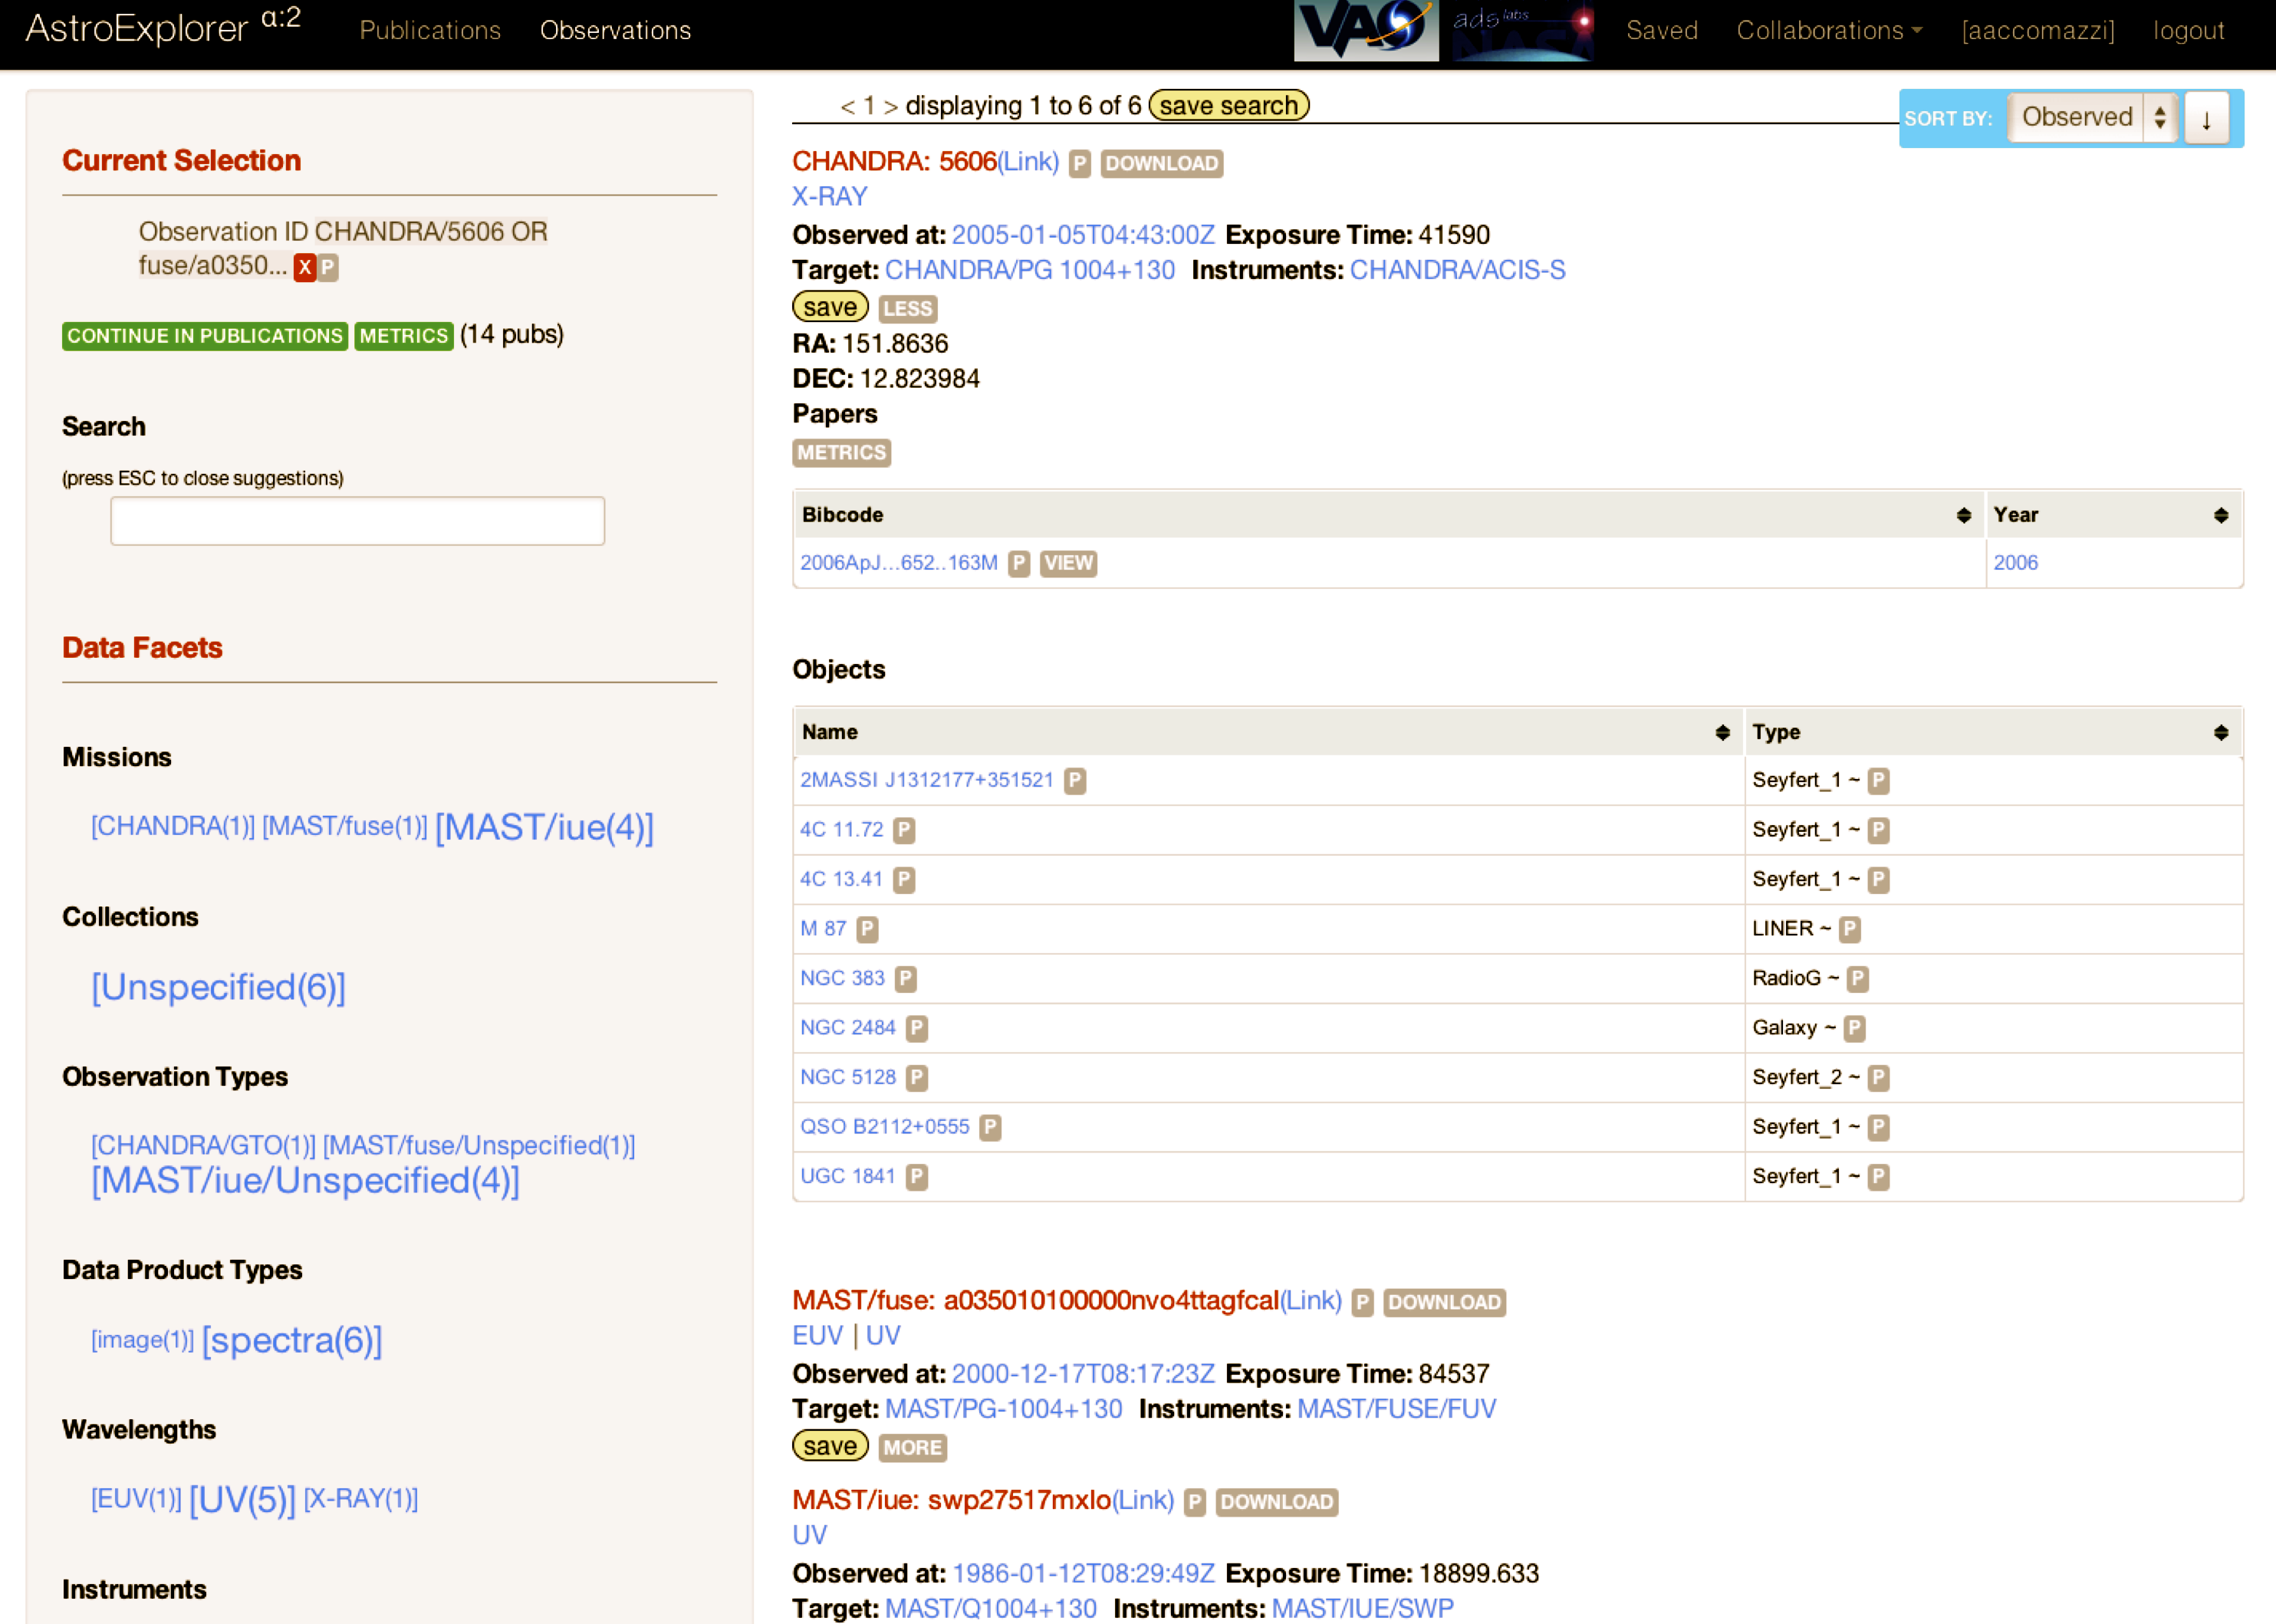Screen dimensions: 2276x1624
Task: Click into the facet search input field
Action: coord(357,521)
